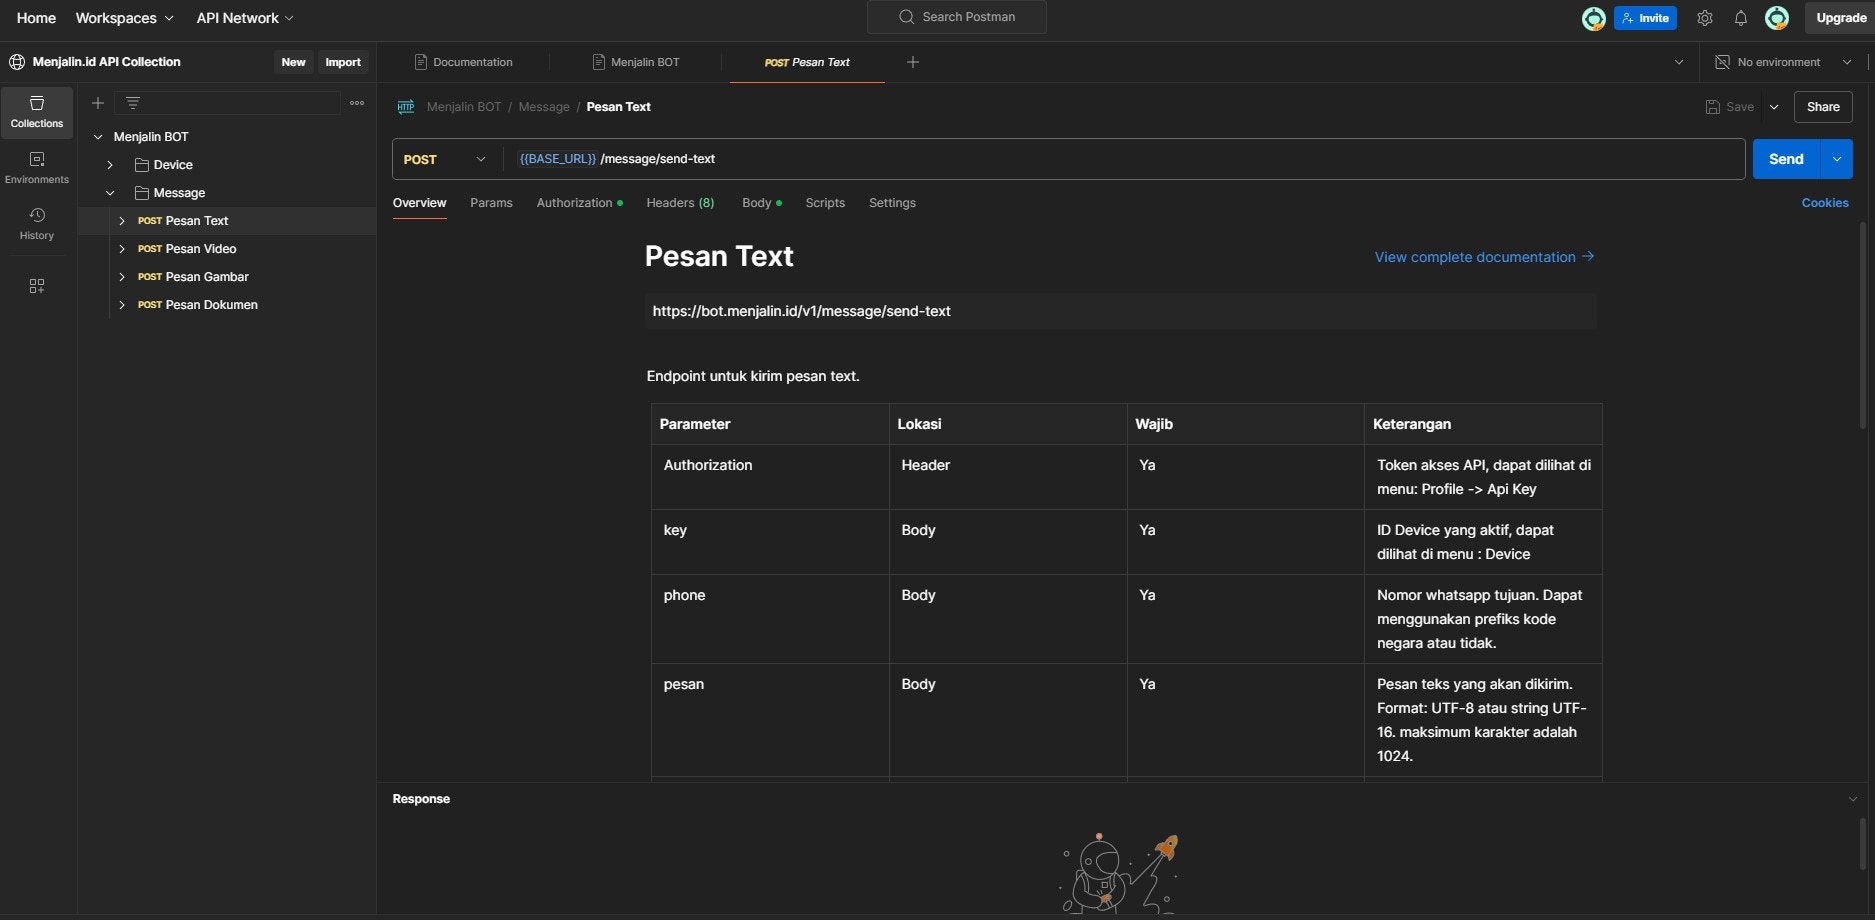Open the Cookies link
Image resolution: width=1875 pixels, height=920 pixels.
point(1825,203)
